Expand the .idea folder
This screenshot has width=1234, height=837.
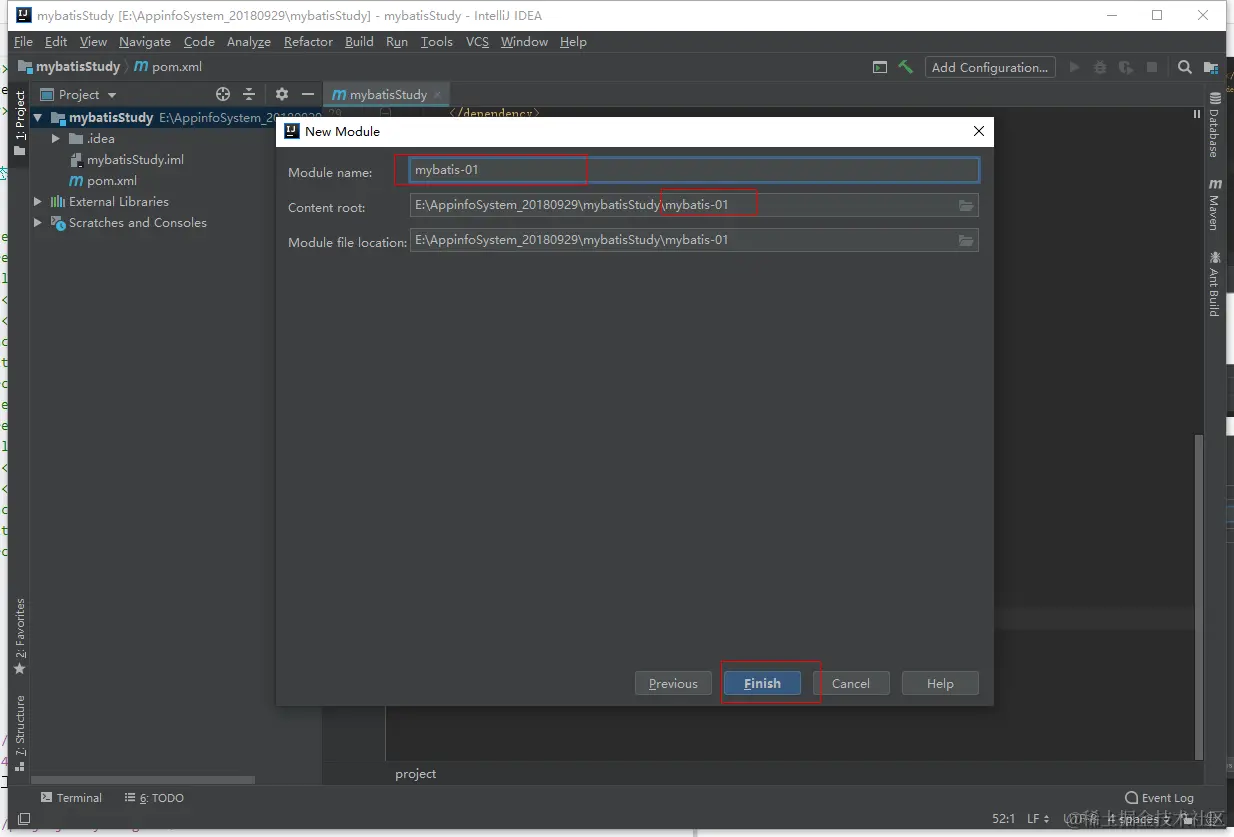(57, 138)
